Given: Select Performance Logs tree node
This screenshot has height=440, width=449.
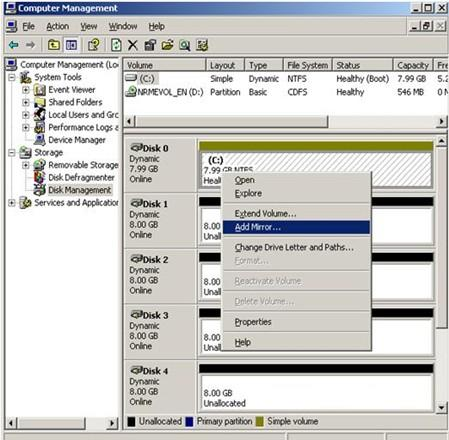Looking at the screenshot, I should (83, 127).
